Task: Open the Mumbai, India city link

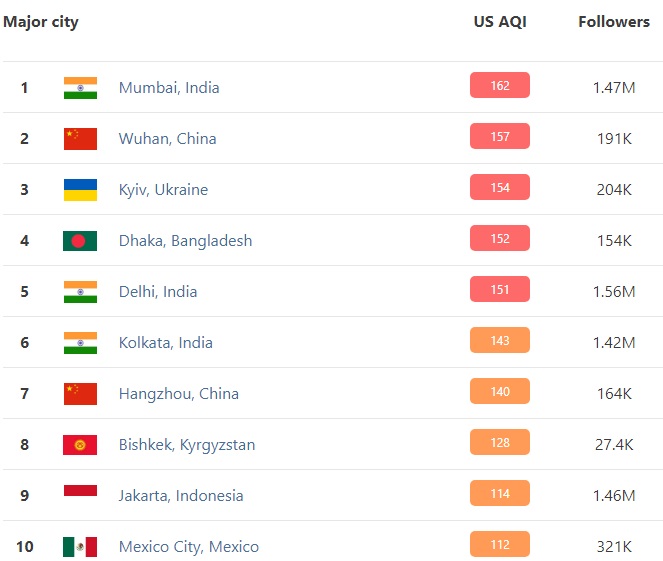Action: (169, 88)
